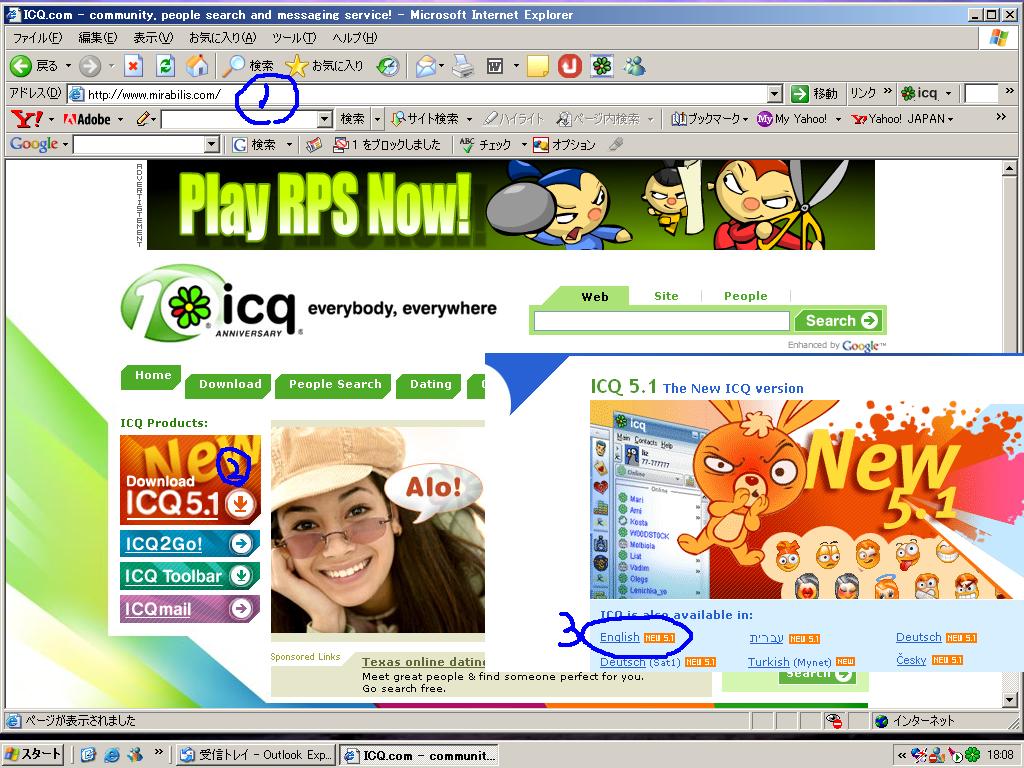Open the Dating navigation tab

point(430,385)
